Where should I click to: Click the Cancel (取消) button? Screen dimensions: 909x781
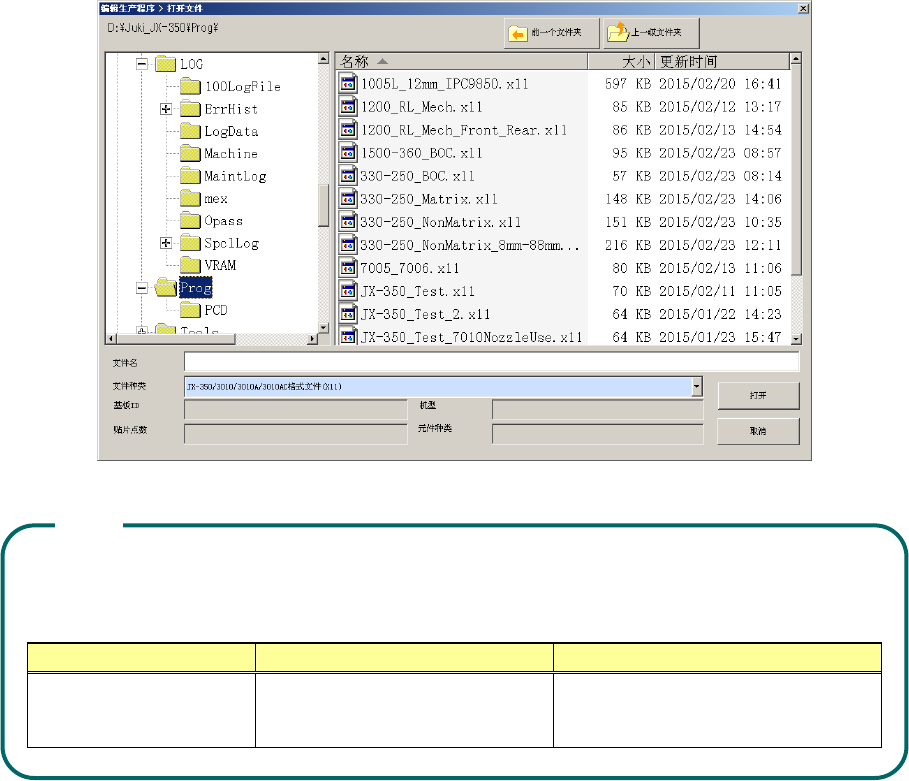click(758, 431)
